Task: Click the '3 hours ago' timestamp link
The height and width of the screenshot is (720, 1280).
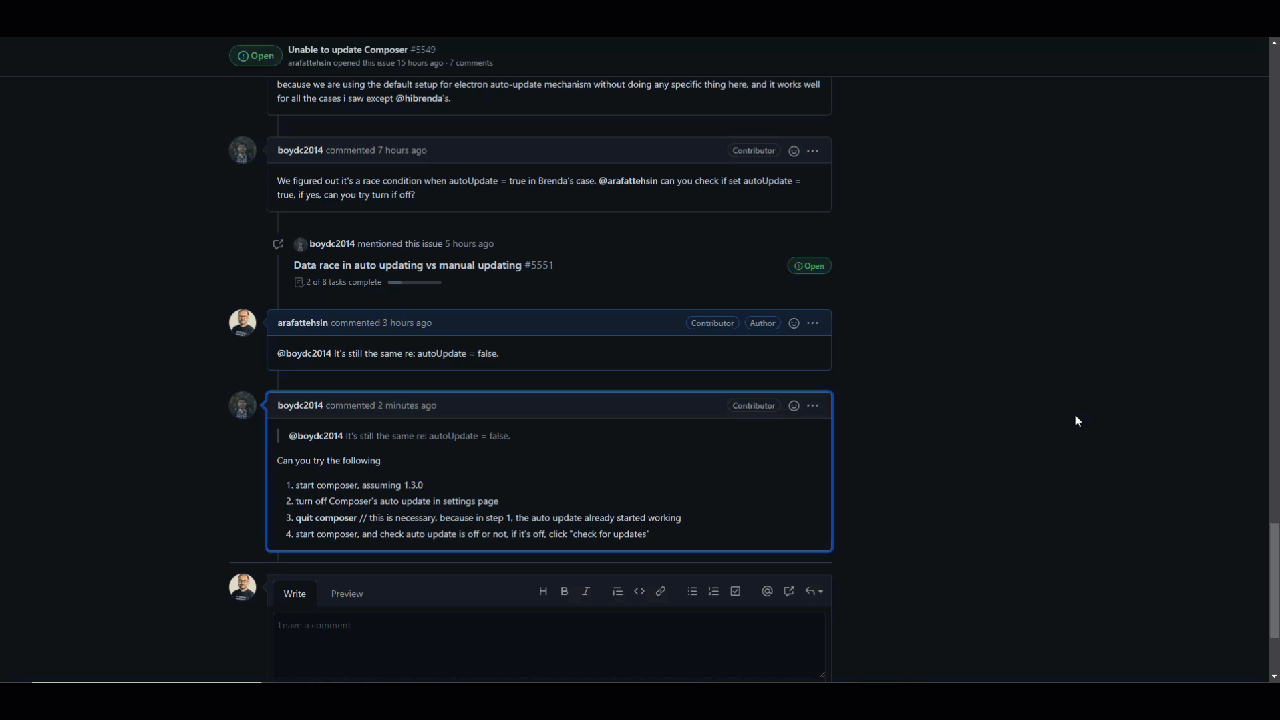Action: (407, 323)
